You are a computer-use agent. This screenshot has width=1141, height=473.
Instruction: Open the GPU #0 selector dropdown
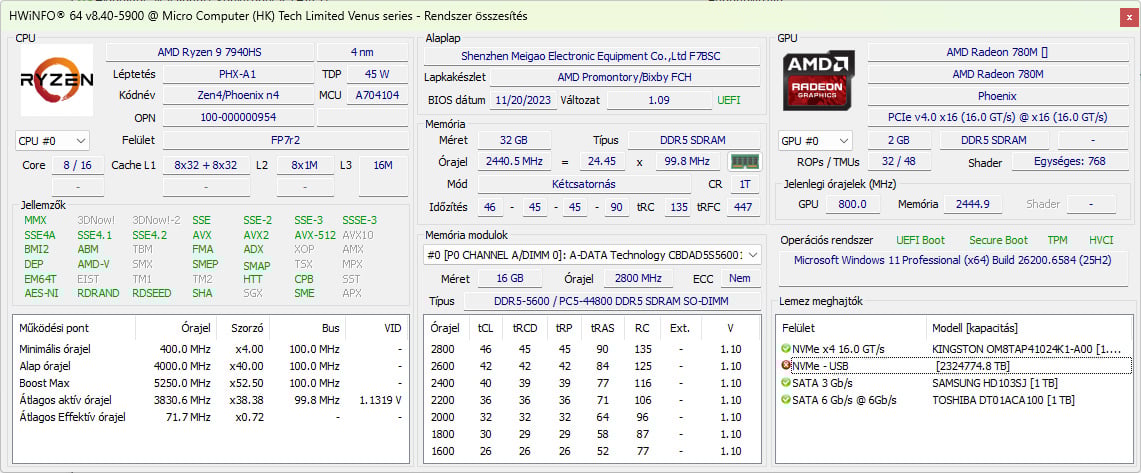pyautogui.click(x=815, y=141)
